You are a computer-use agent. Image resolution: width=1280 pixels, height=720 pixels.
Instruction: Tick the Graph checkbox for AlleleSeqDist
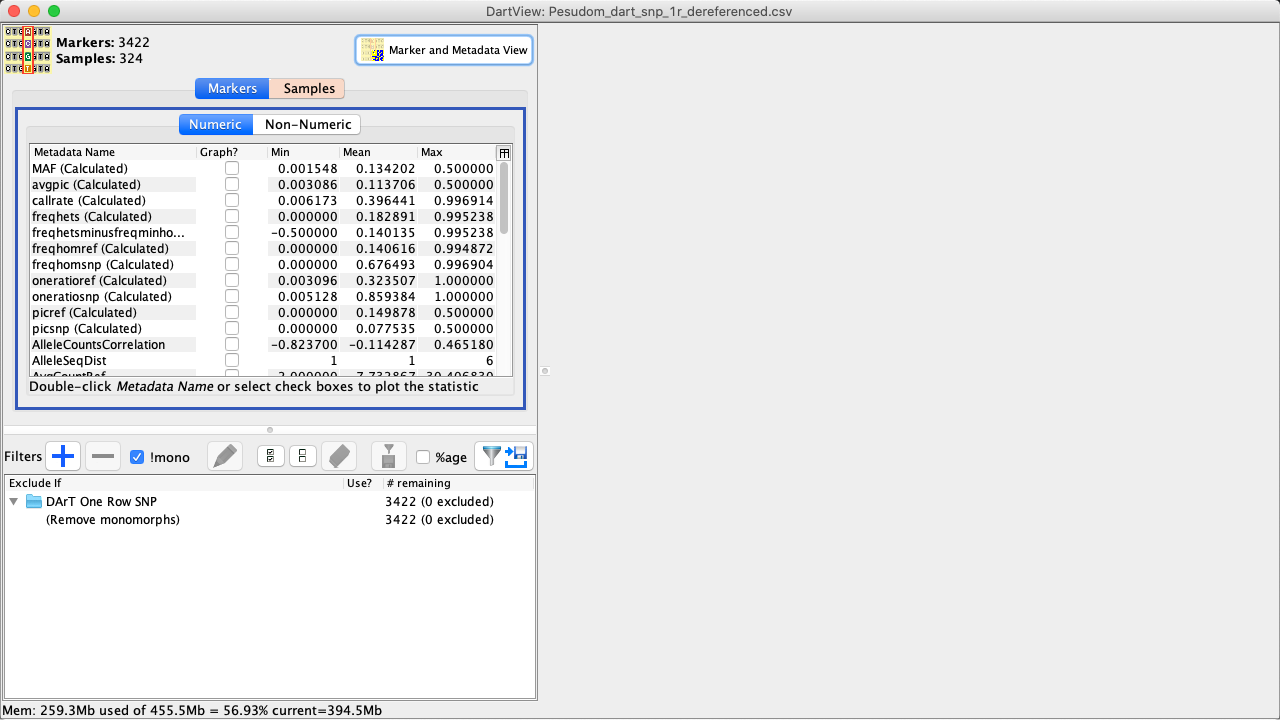[232, 360]
